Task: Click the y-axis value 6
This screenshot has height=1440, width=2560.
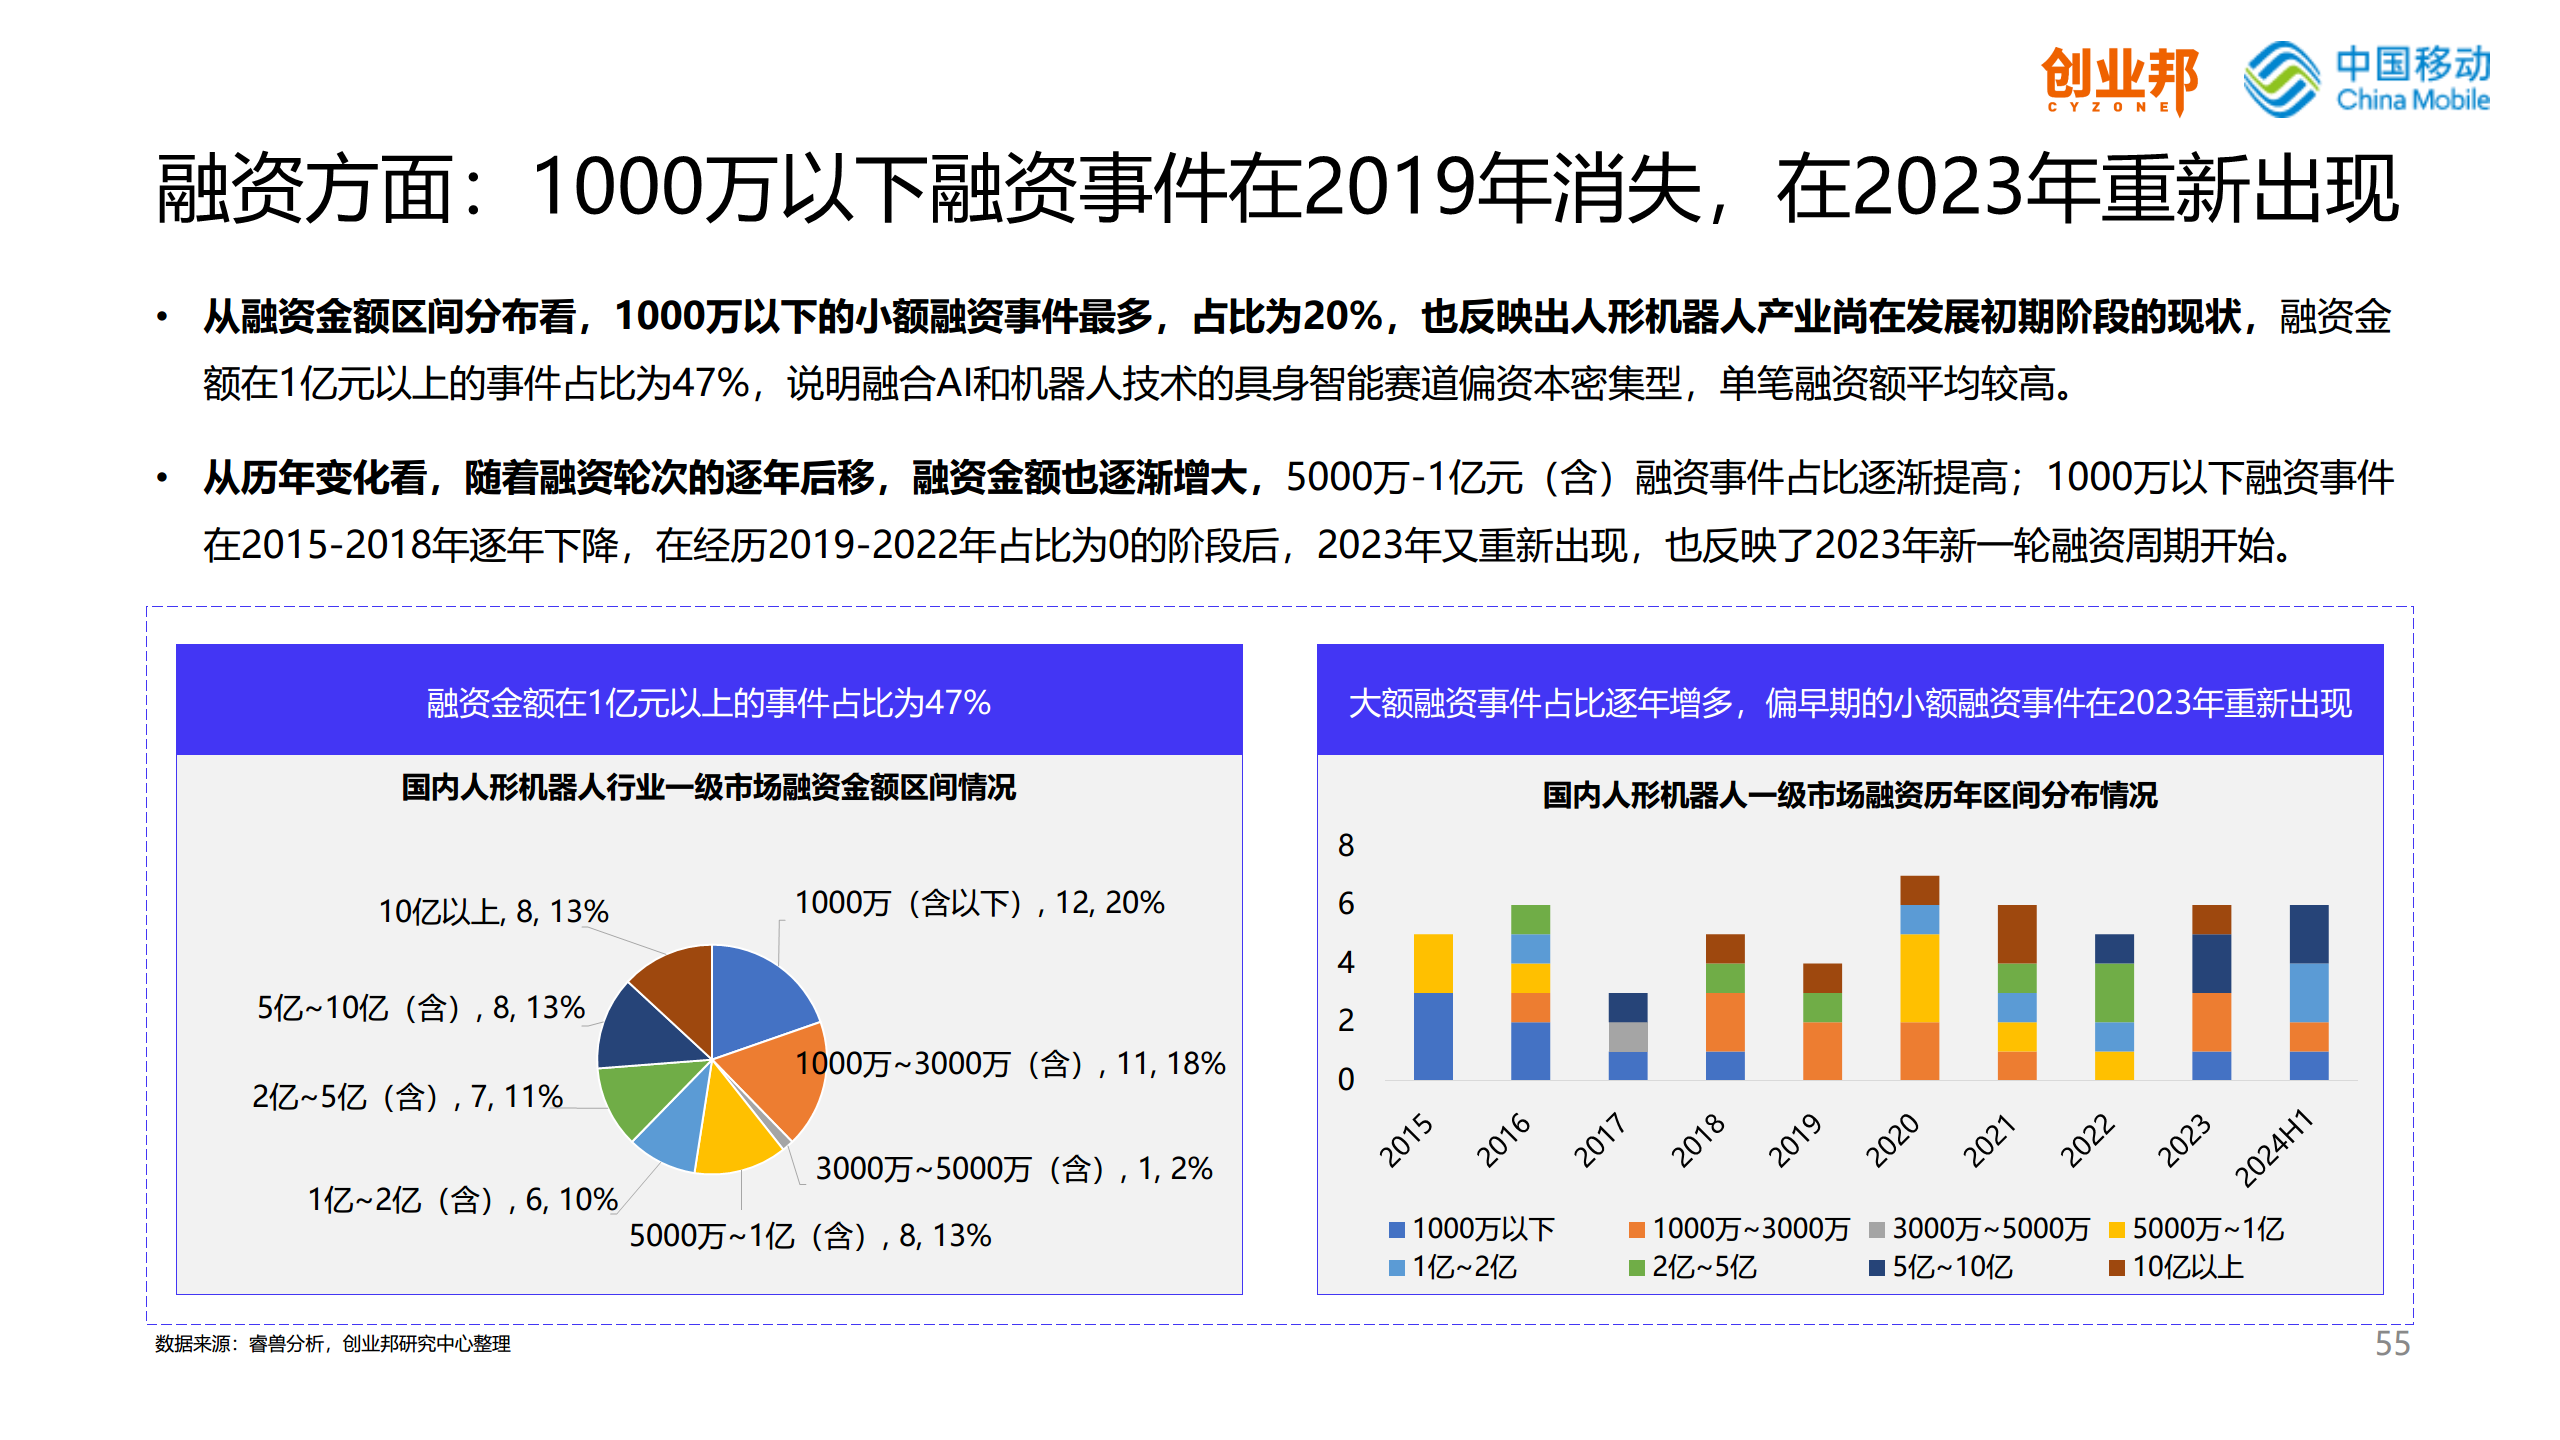Action: [1346, 904]
